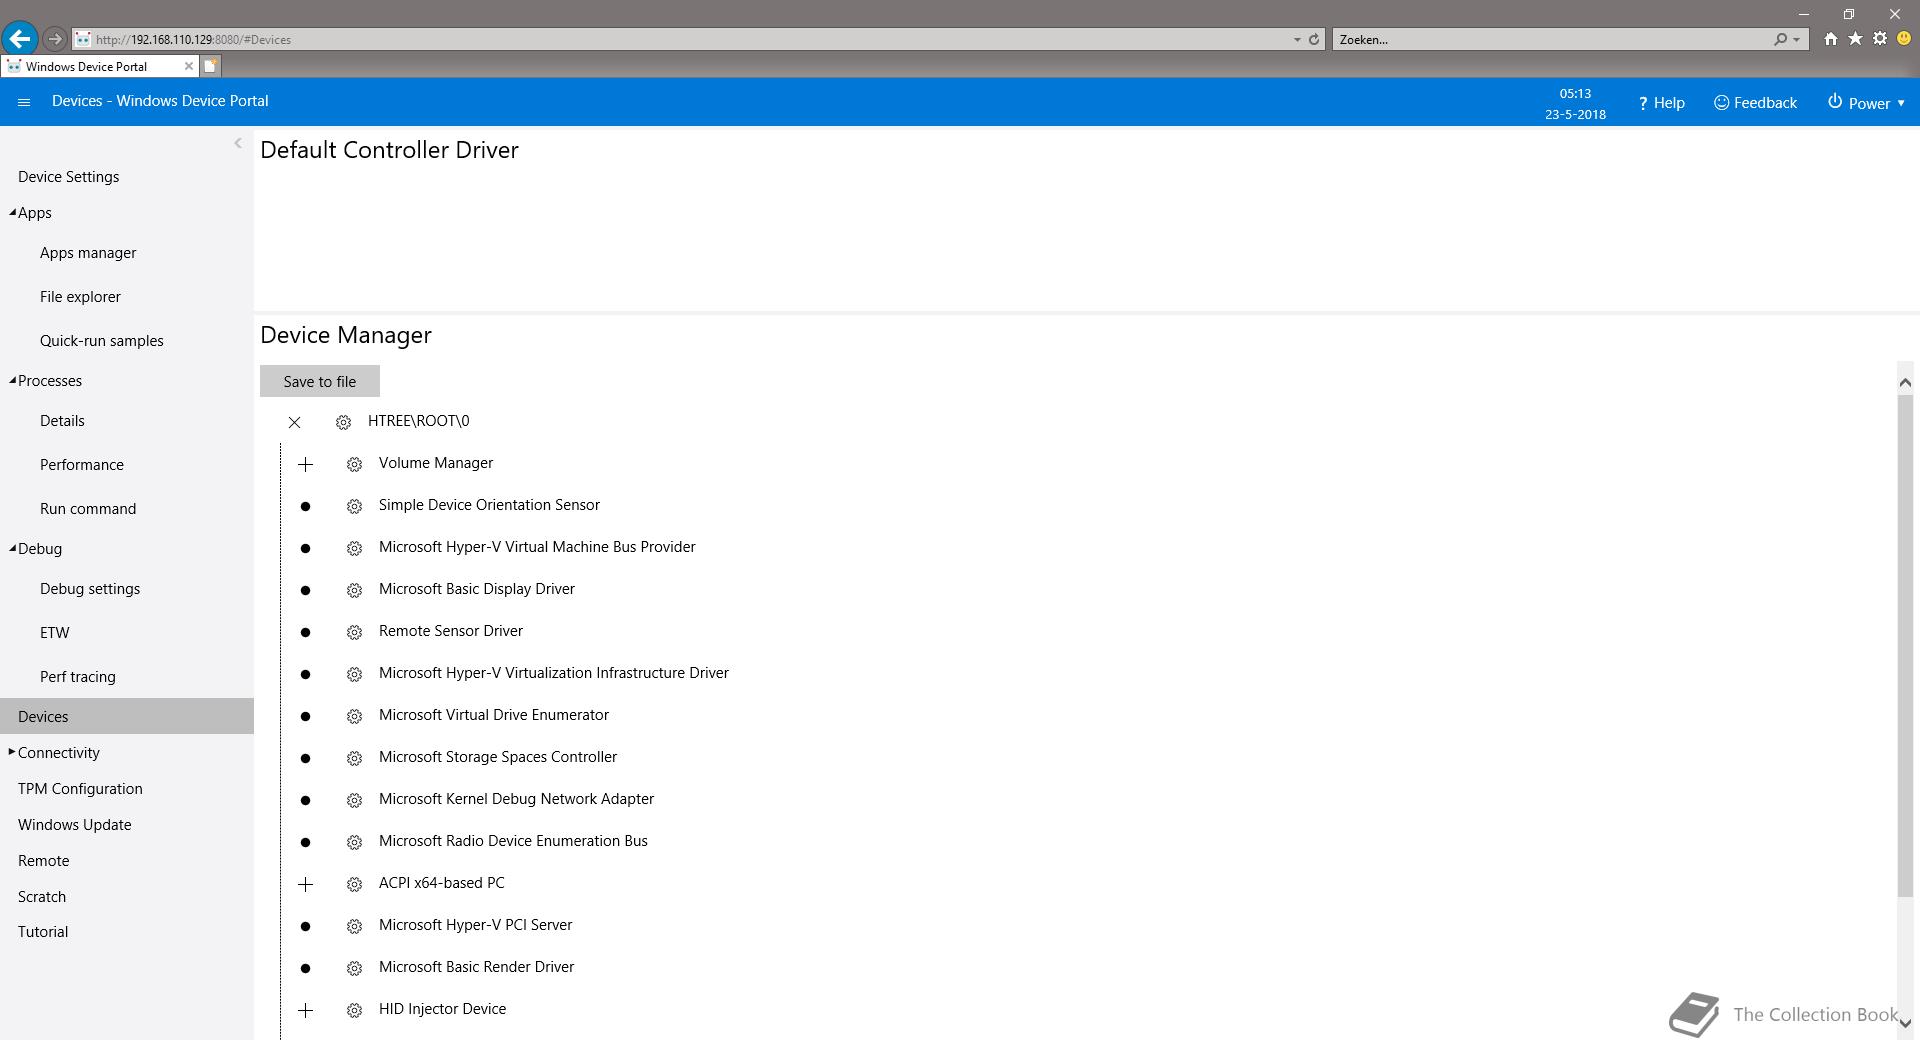Screen dimensions: 1920x1040
Task: Select Remote Sensor Driver row text
Action: [451, 631]
